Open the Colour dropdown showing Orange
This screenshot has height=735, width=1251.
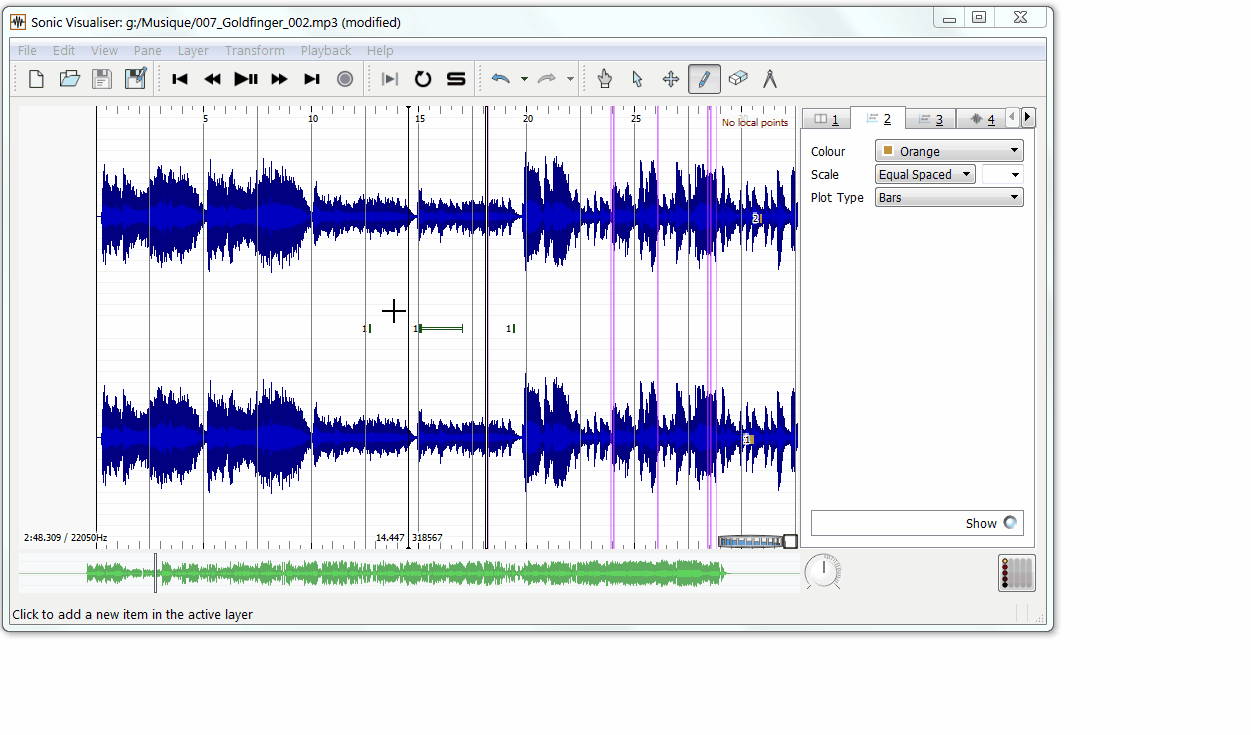click(949, 151)
